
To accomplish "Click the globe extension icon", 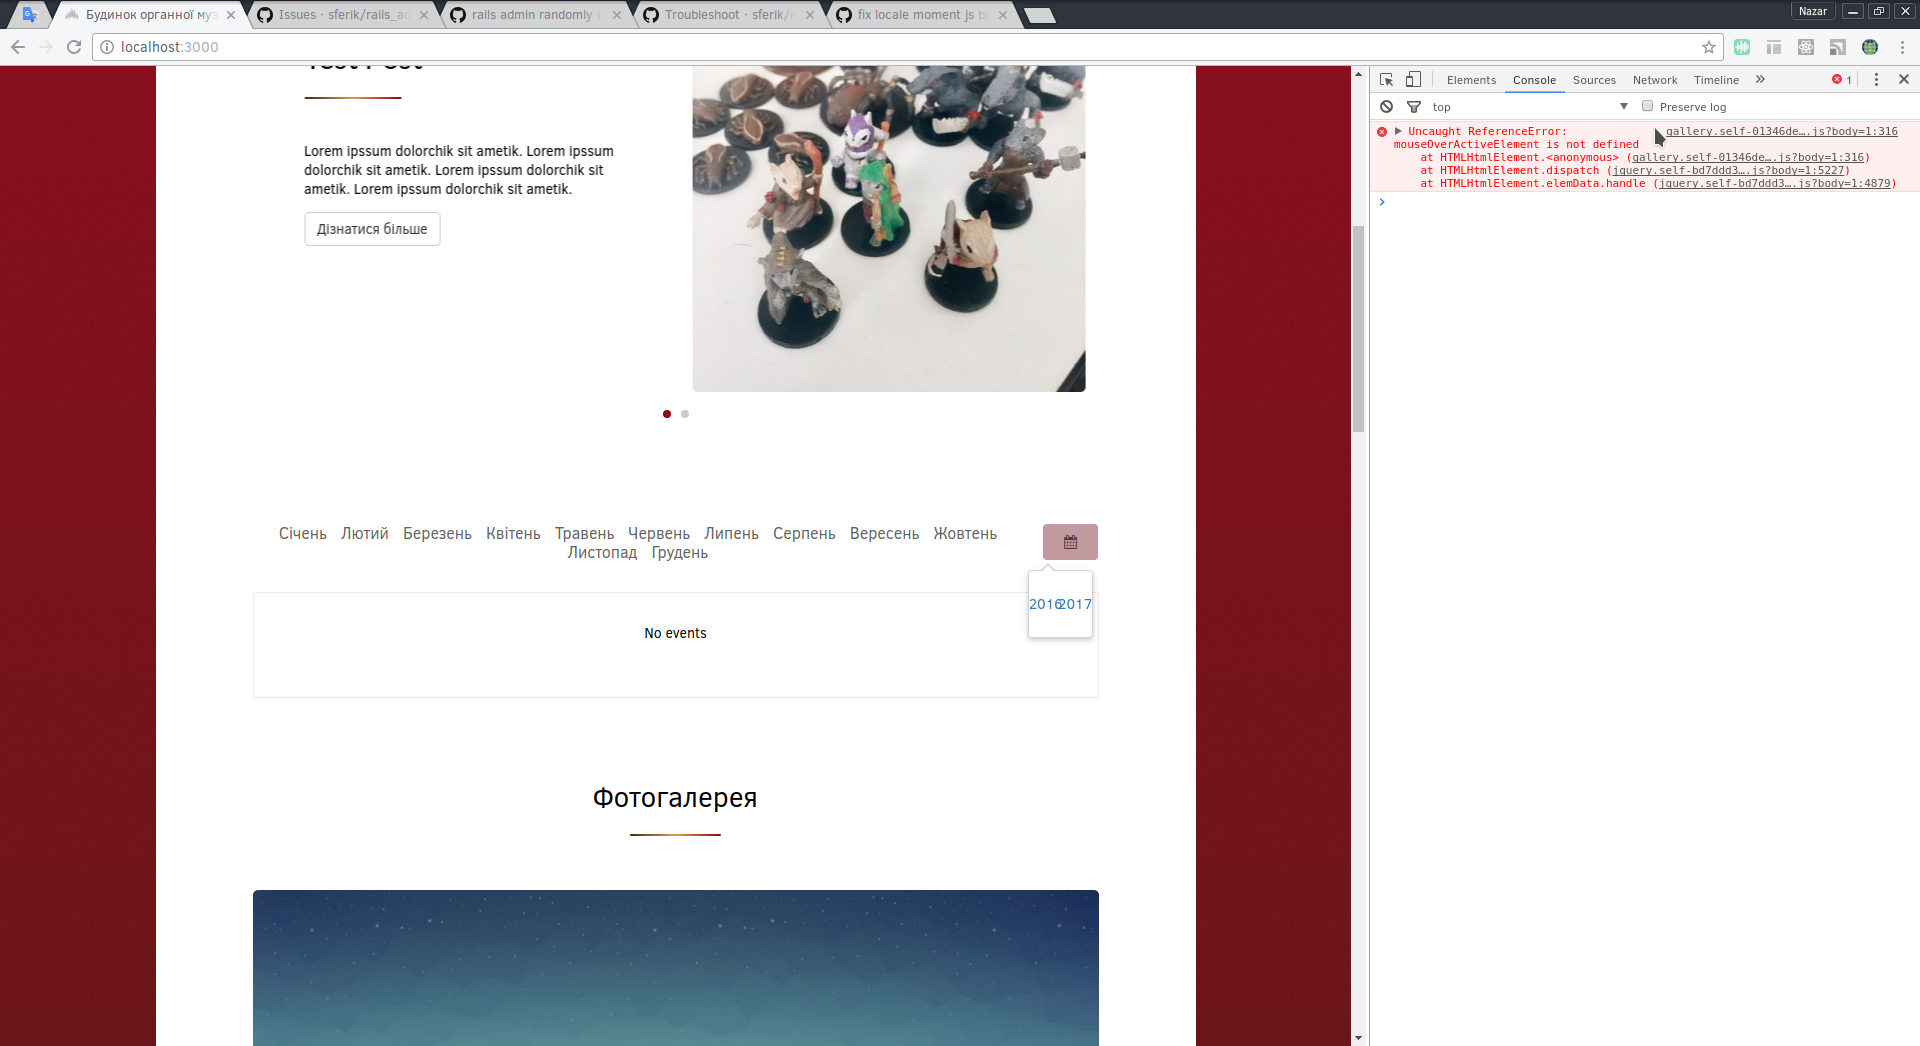I will point(1870,47).
